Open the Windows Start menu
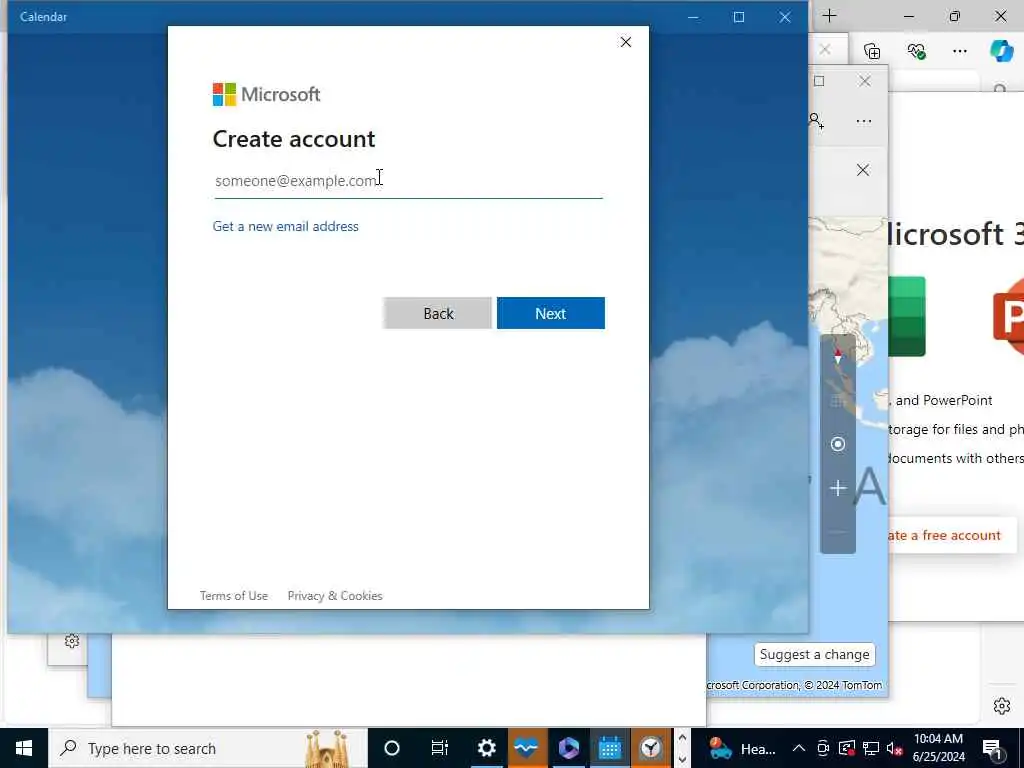The height and width of the screenshot is (768, 1024). pos(24,748)
